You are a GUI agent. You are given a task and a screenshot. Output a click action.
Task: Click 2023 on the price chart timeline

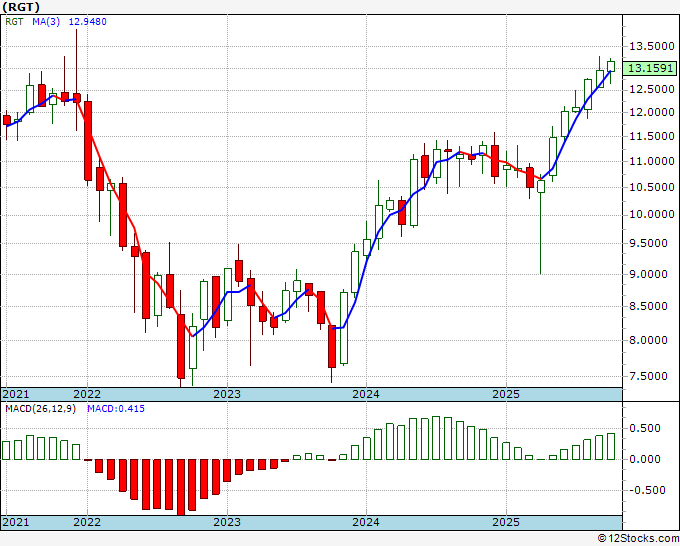pos(227,394)
